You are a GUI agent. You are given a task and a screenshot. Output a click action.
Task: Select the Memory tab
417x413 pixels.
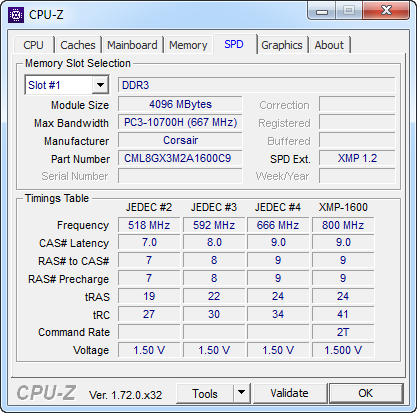pos(188,45)
